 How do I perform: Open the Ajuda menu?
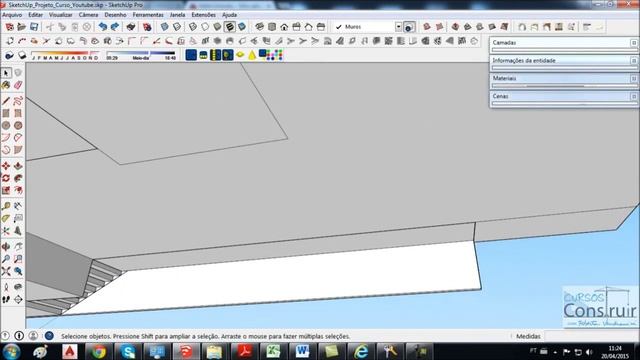tap(229, 15)
